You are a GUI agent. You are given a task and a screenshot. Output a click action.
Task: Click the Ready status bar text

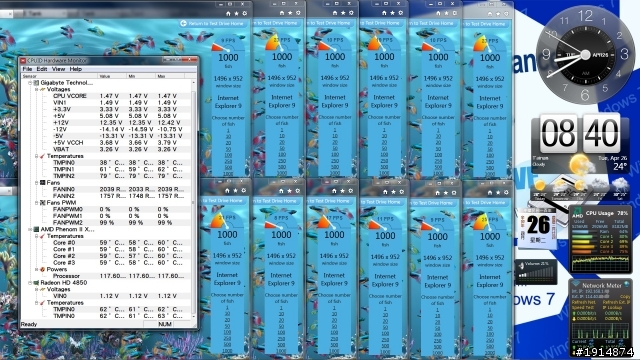[29, 324]
